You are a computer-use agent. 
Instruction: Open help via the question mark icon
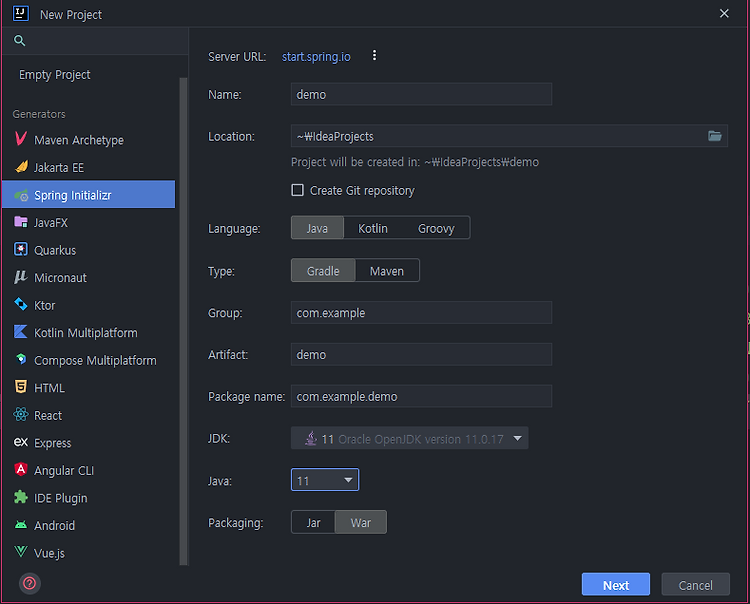point(30,583)
